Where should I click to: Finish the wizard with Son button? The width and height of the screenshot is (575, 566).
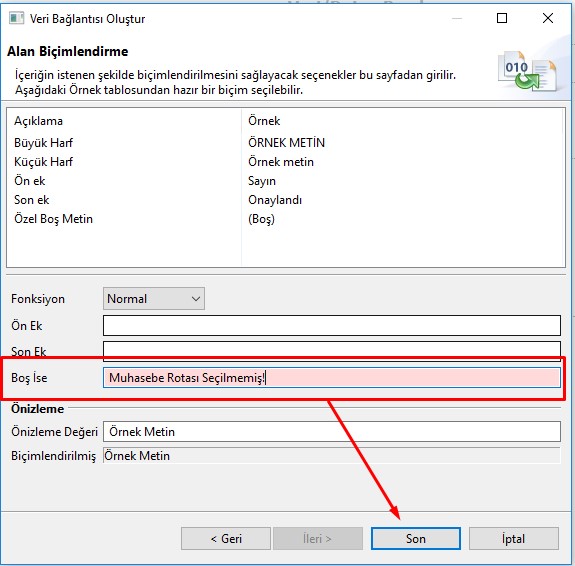coord(415,538)
